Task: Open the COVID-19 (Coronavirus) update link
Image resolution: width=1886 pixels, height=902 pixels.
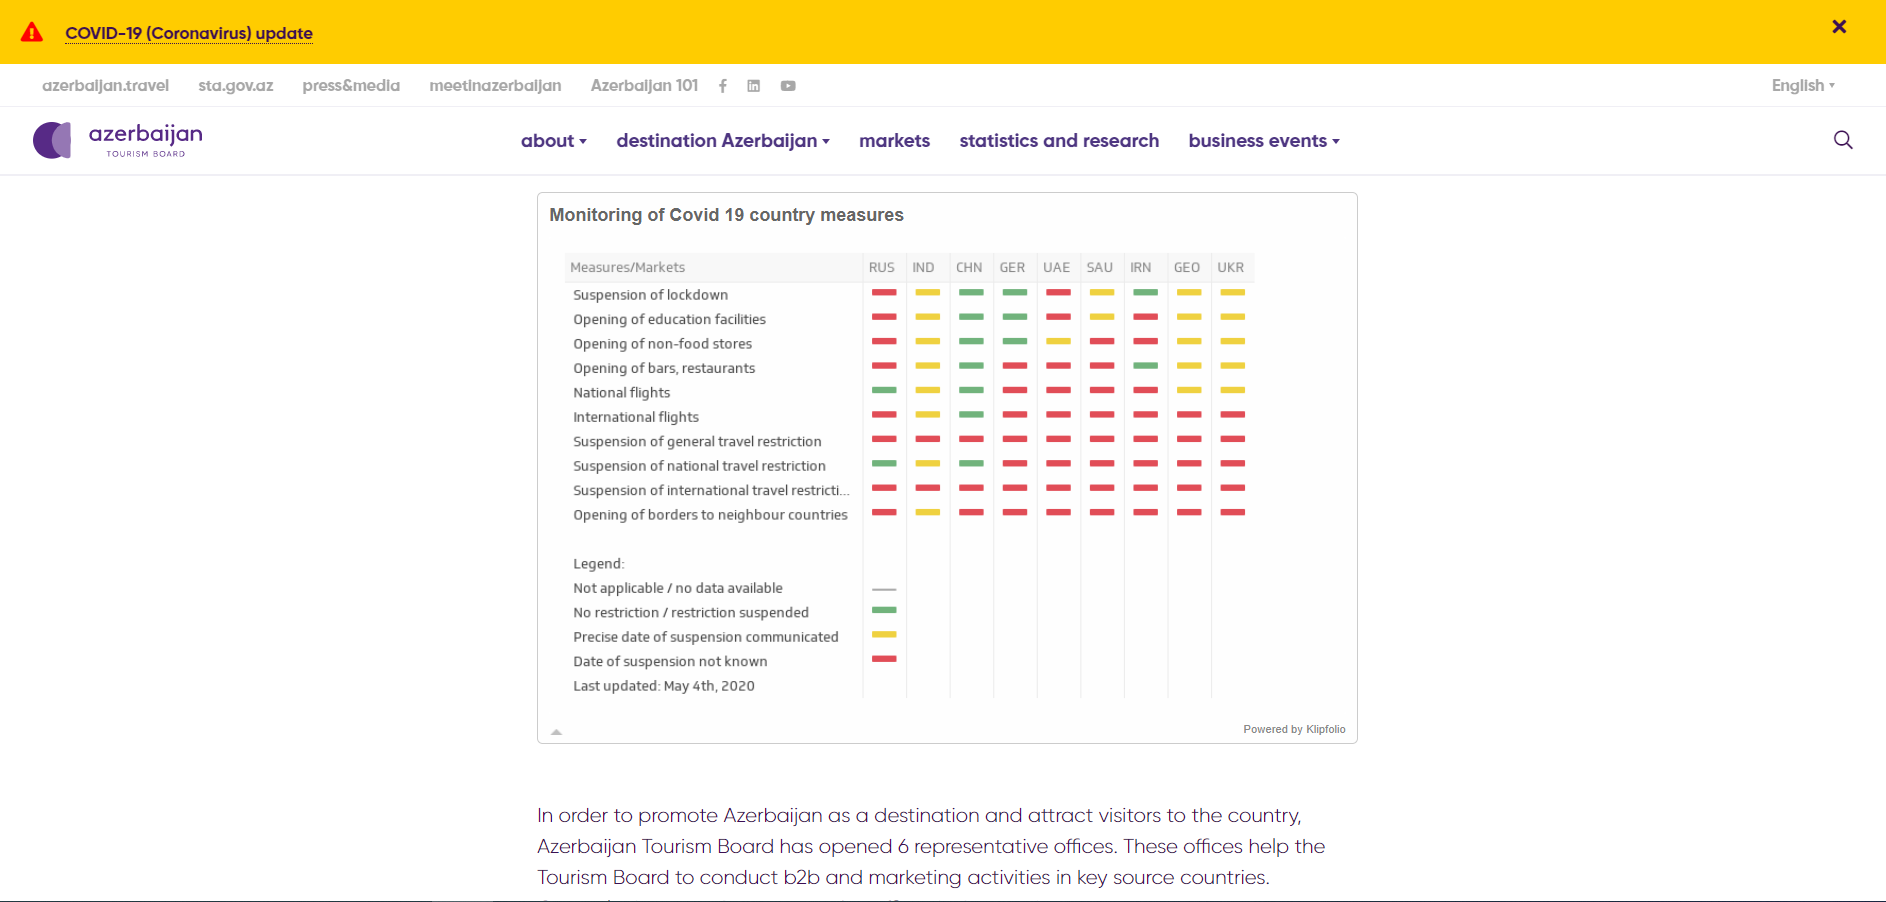Action: click(x=189, y=33)
